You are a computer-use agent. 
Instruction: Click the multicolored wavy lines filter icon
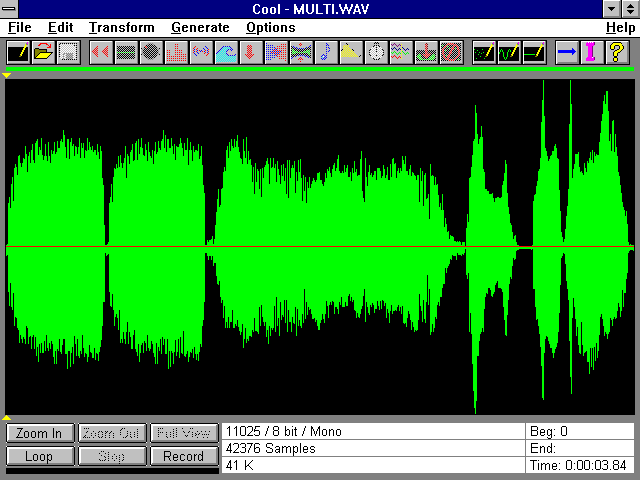(x=401, y=52)
